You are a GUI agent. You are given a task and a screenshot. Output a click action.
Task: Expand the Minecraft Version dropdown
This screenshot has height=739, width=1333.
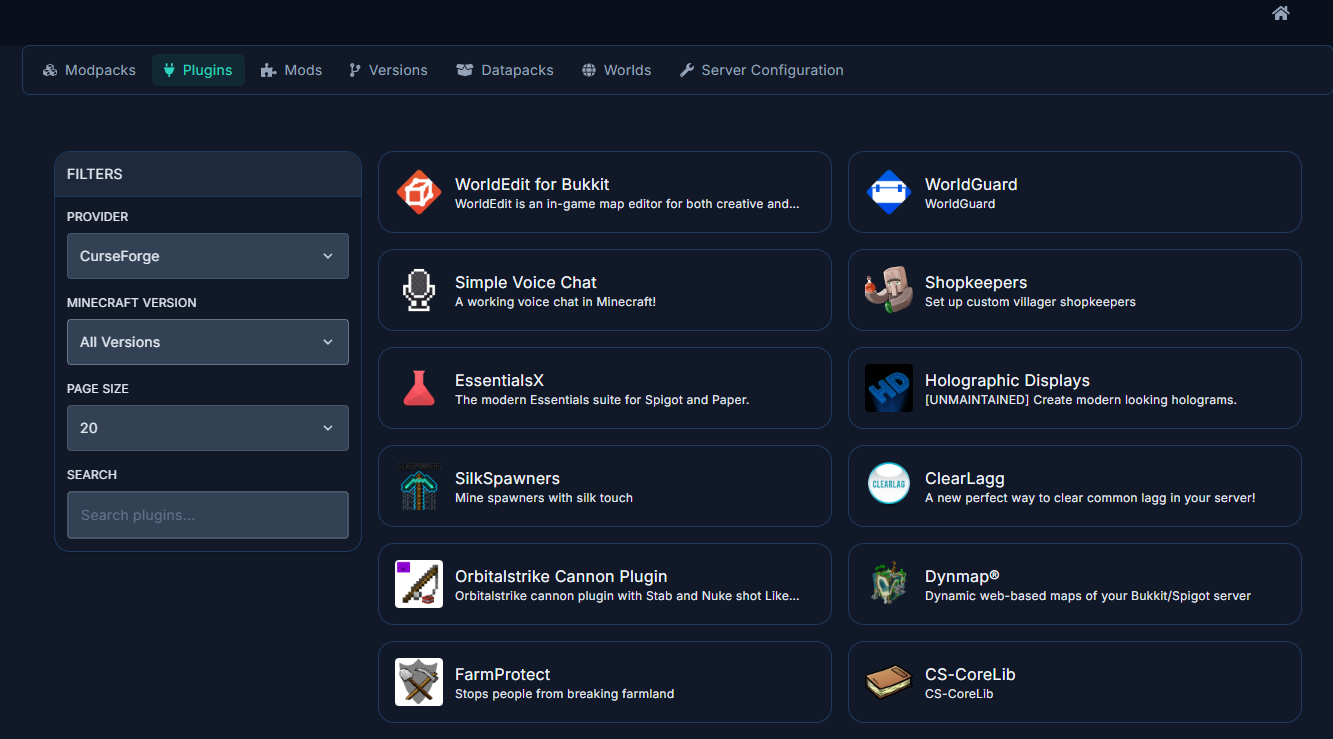pyautogui.click(x=207, y=342)
